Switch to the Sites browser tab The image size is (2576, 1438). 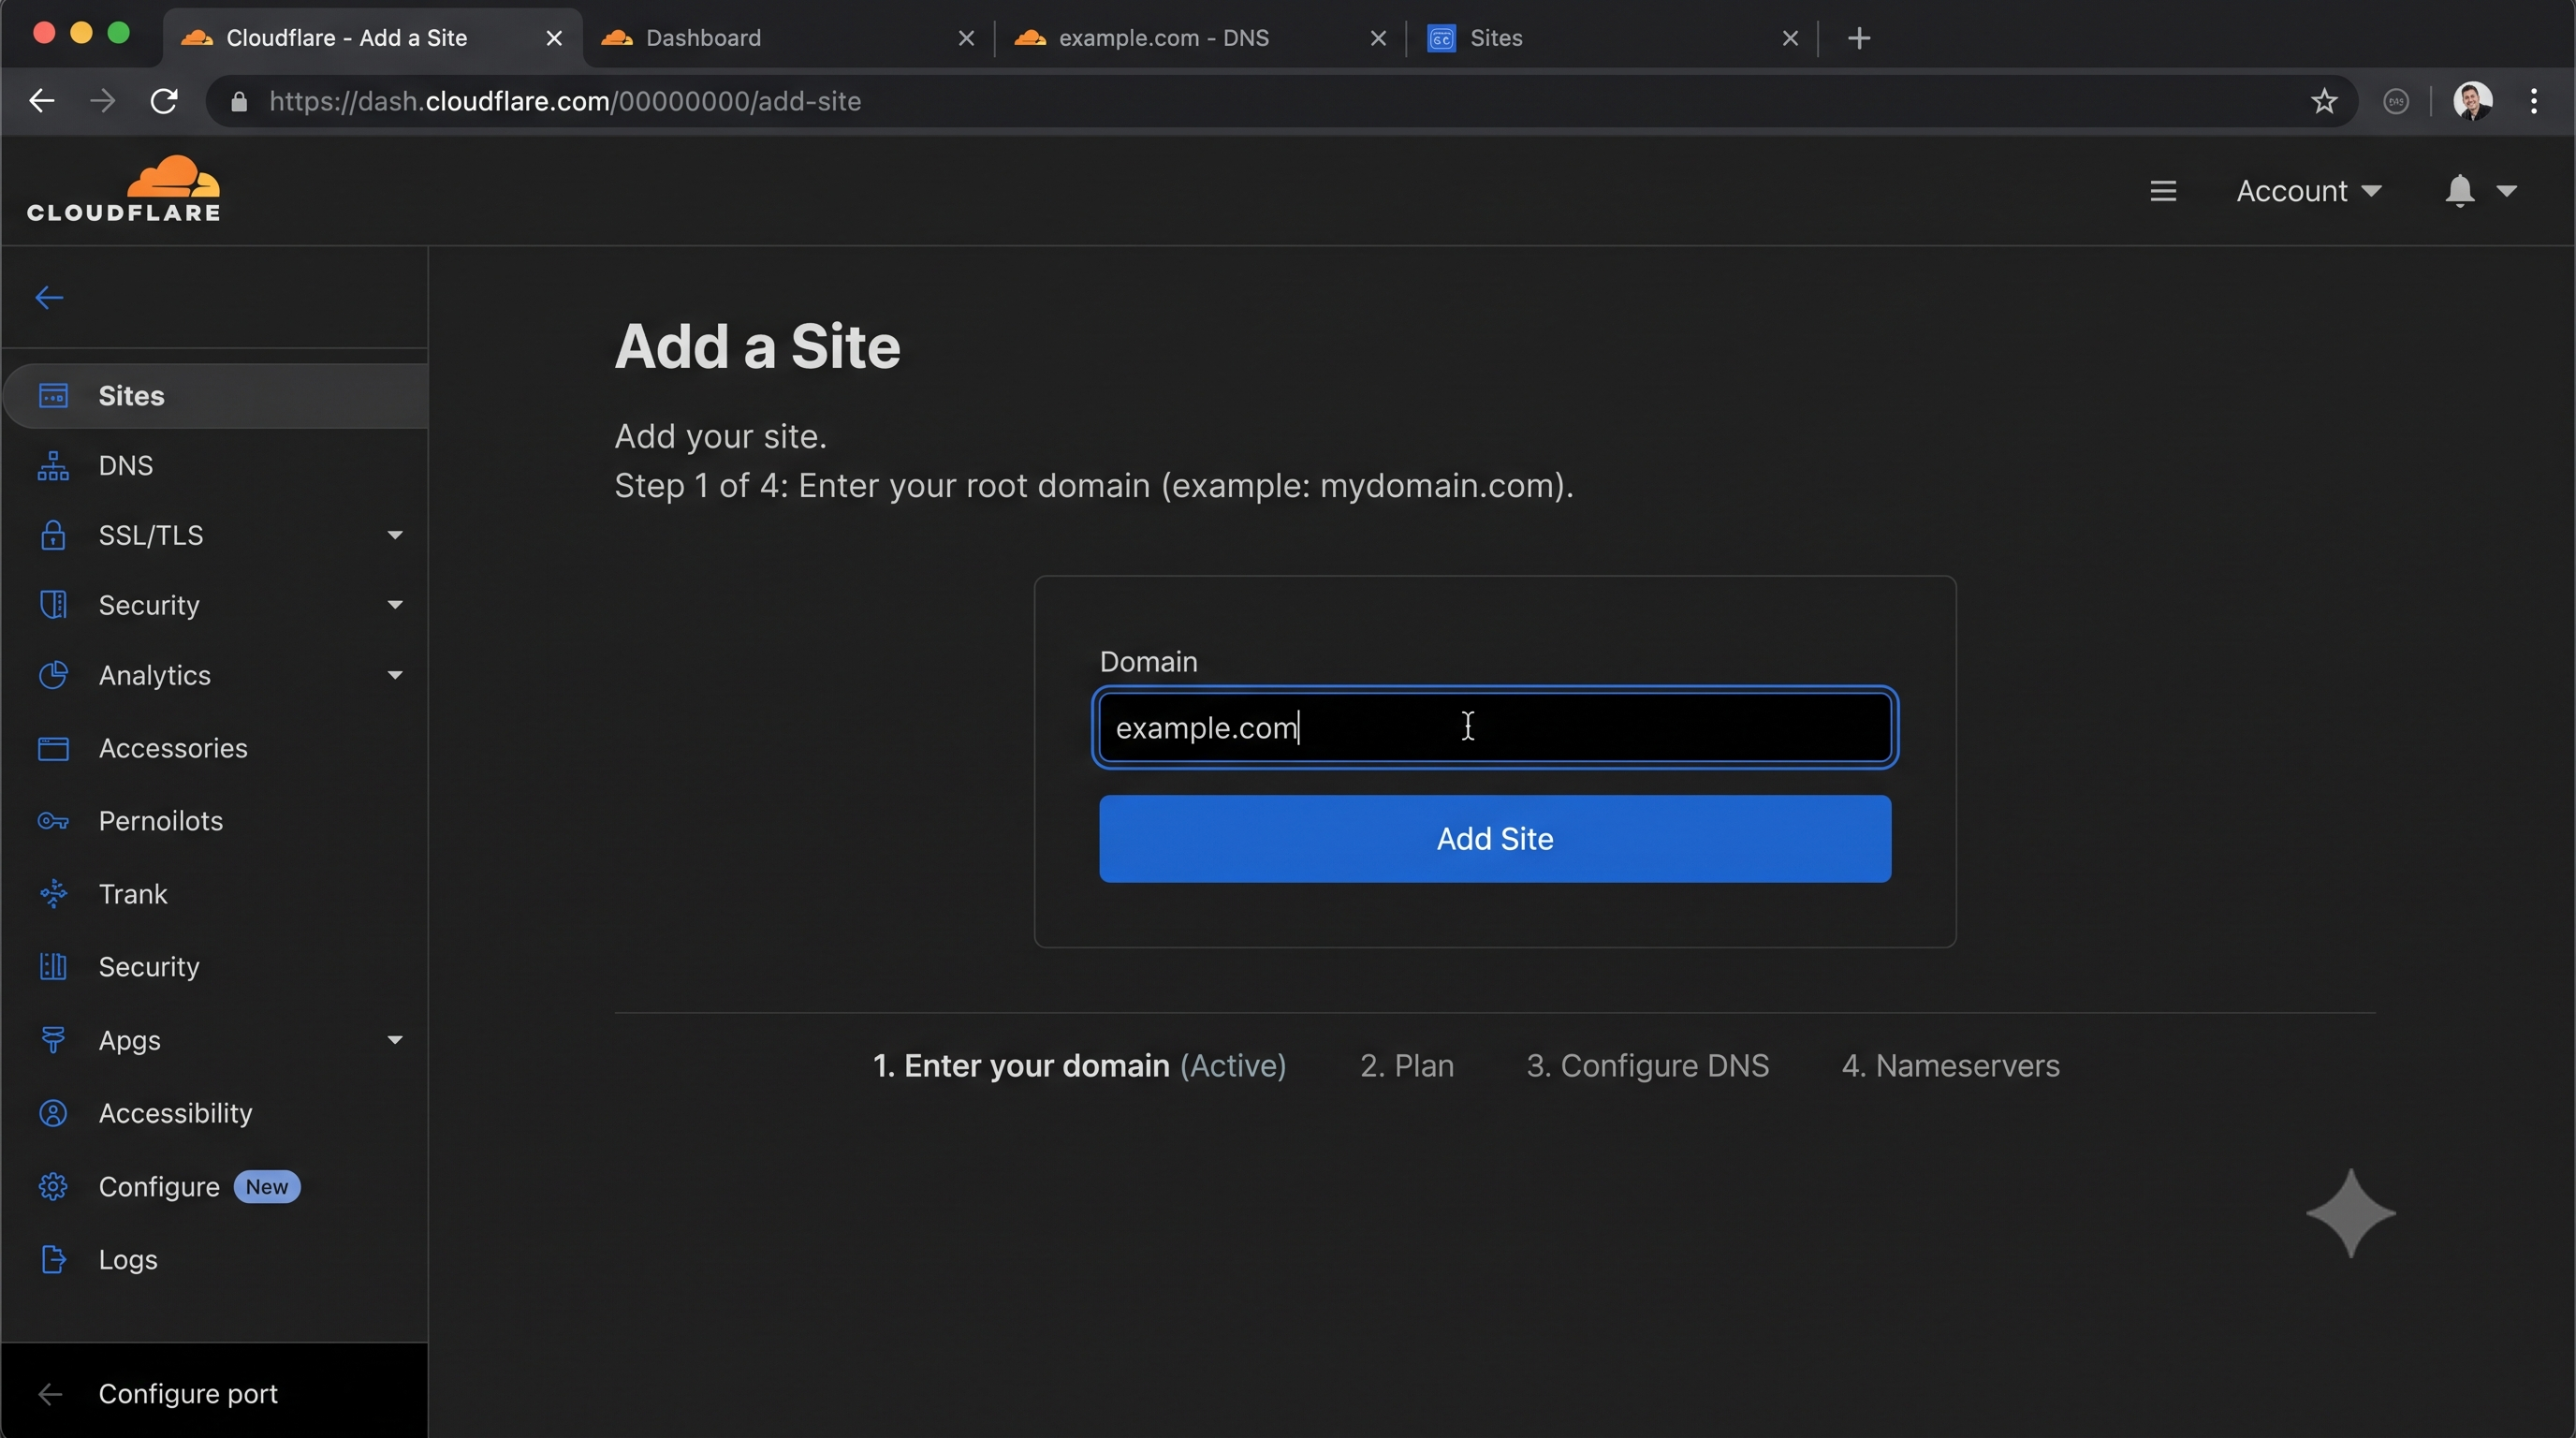(1612, 38)
